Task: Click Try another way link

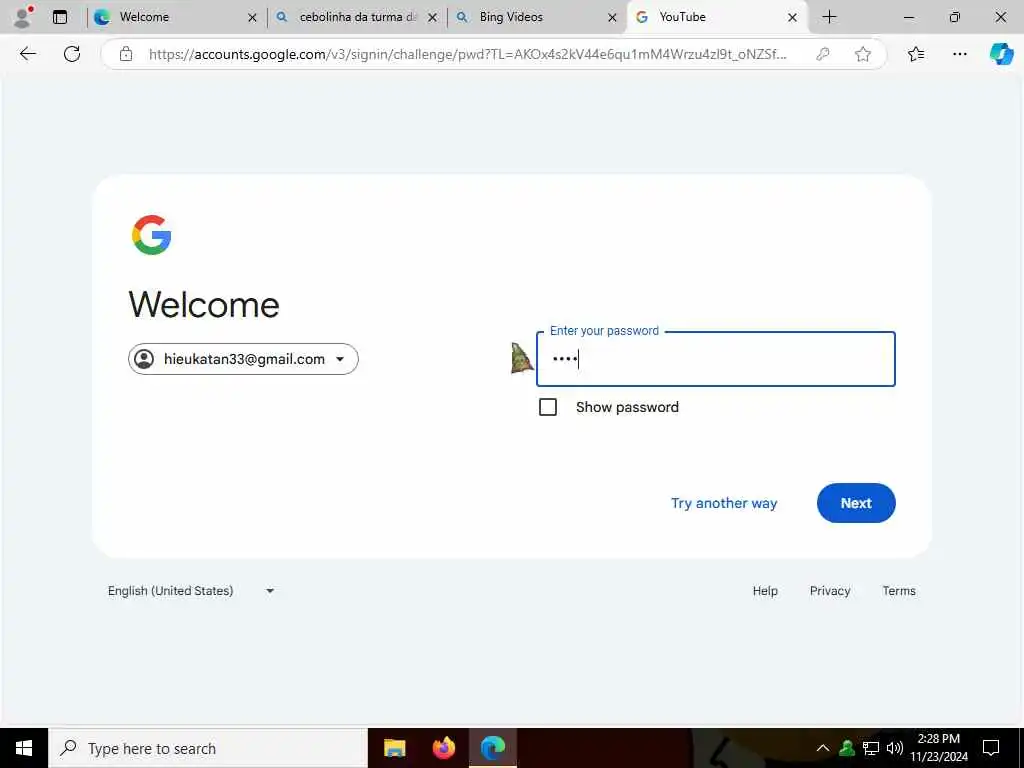Action: click(724, 503)
